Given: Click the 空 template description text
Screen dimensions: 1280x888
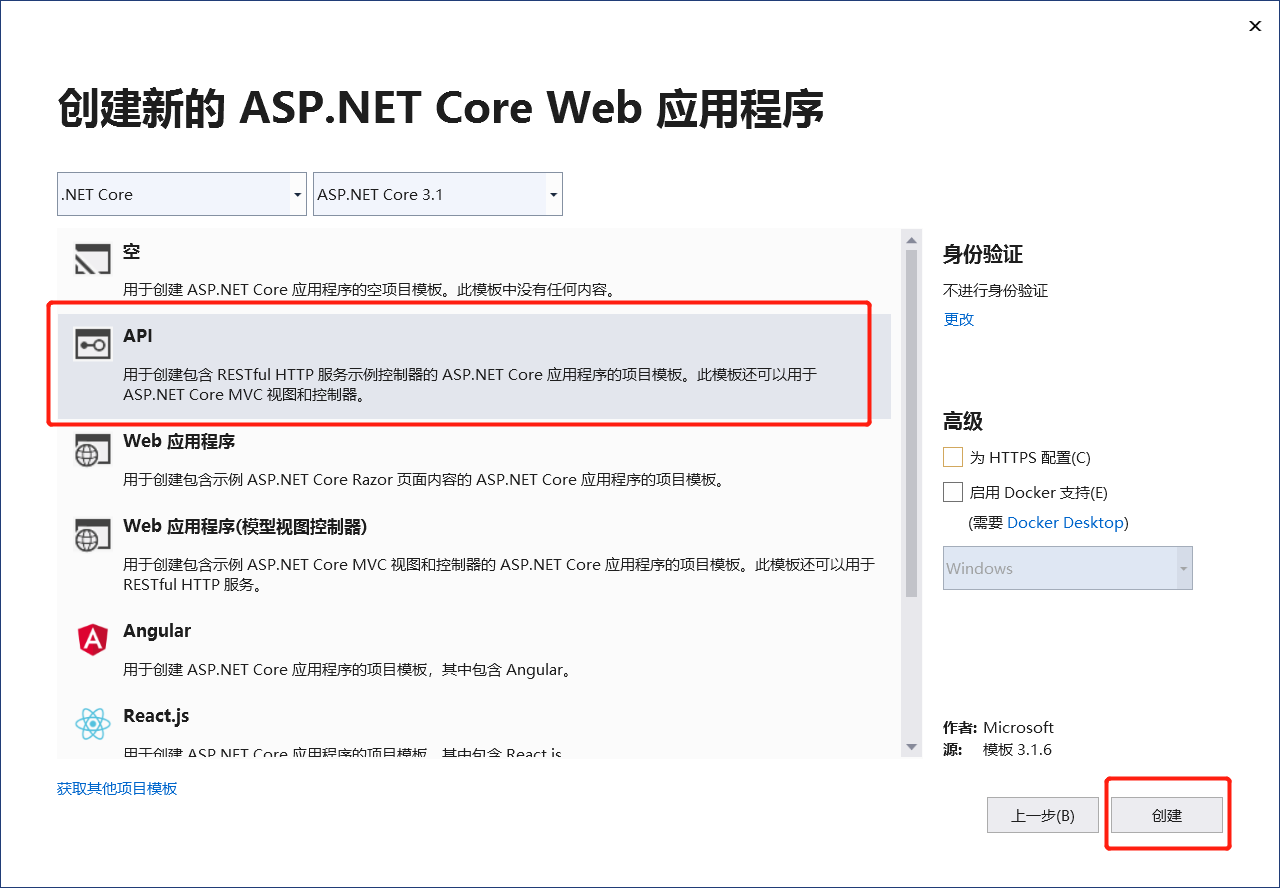Looking at the screenshot, I should tap(372, 290).
